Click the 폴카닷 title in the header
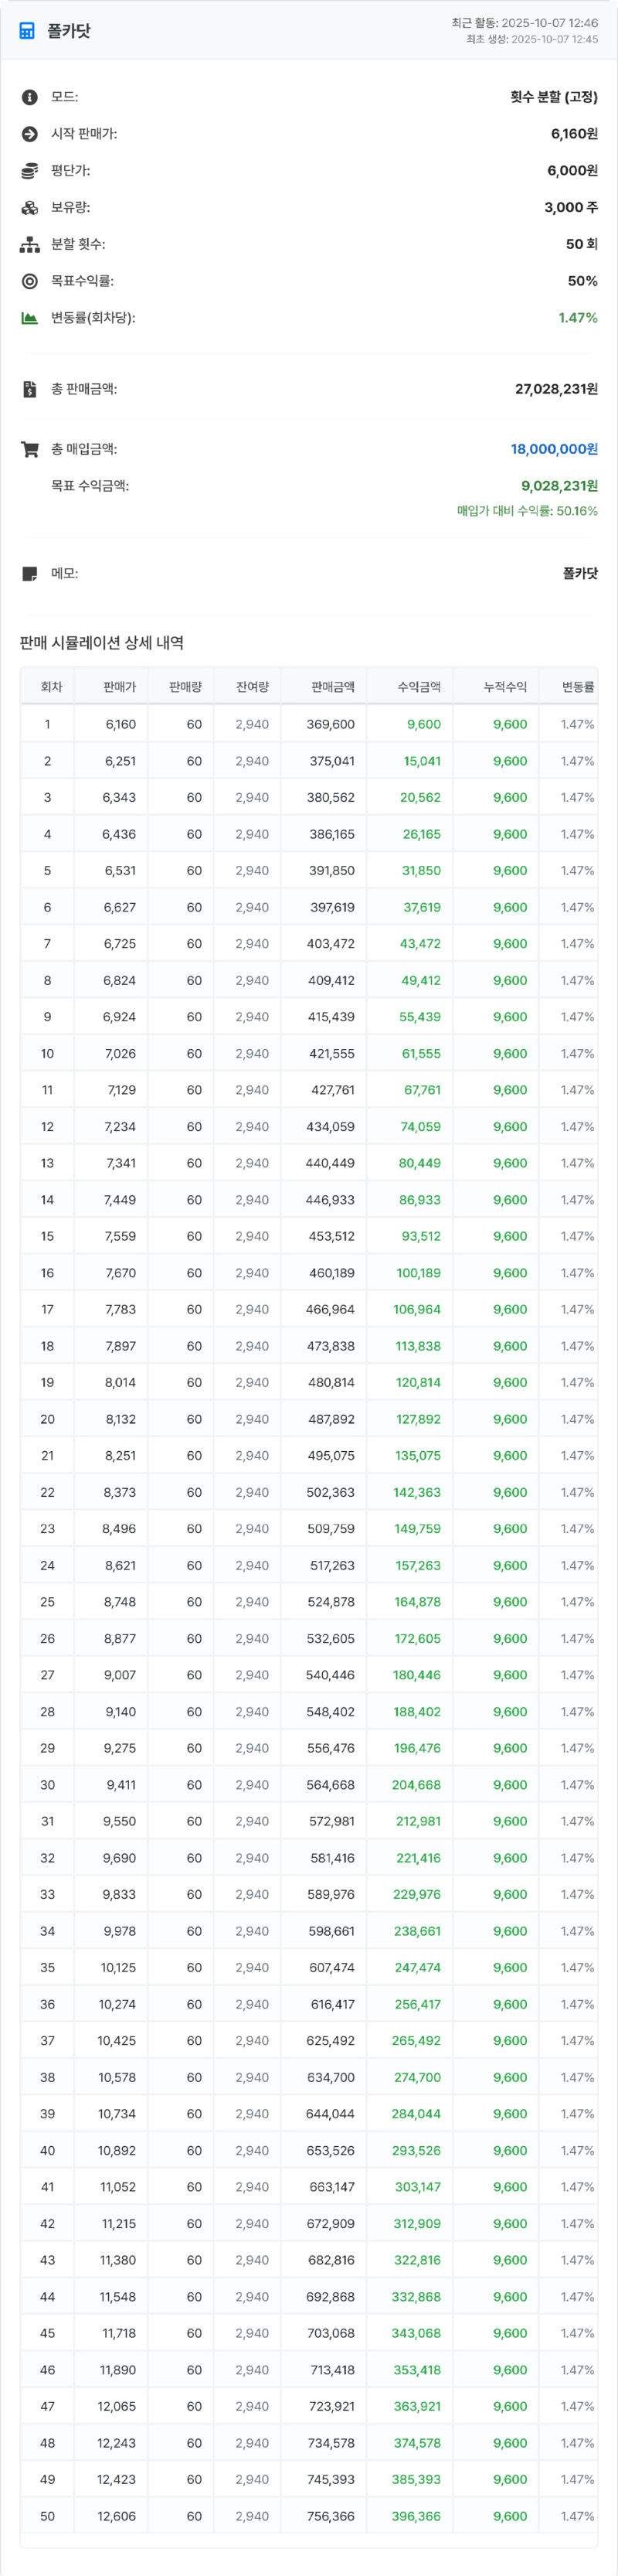This screenshot has width=618, height=2576. [x=69, y=31]
